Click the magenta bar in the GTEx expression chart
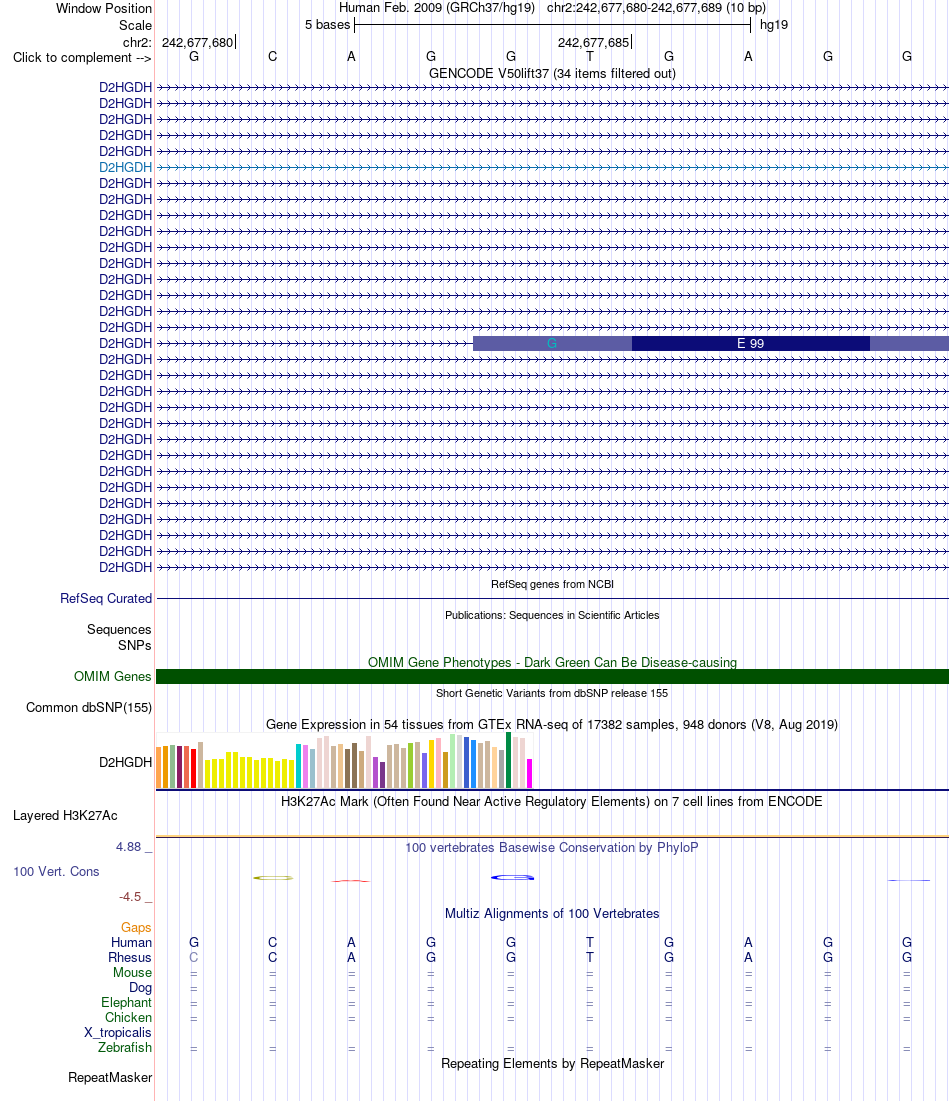The width and height of the screenshot is (950, 1101). [x=529, y=773]
